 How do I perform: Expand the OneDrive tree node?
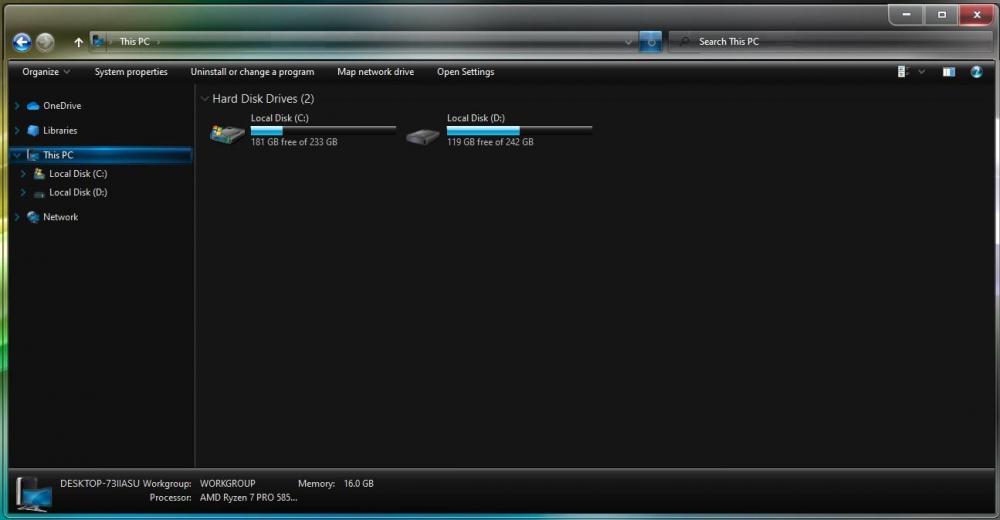pos(17,106)
